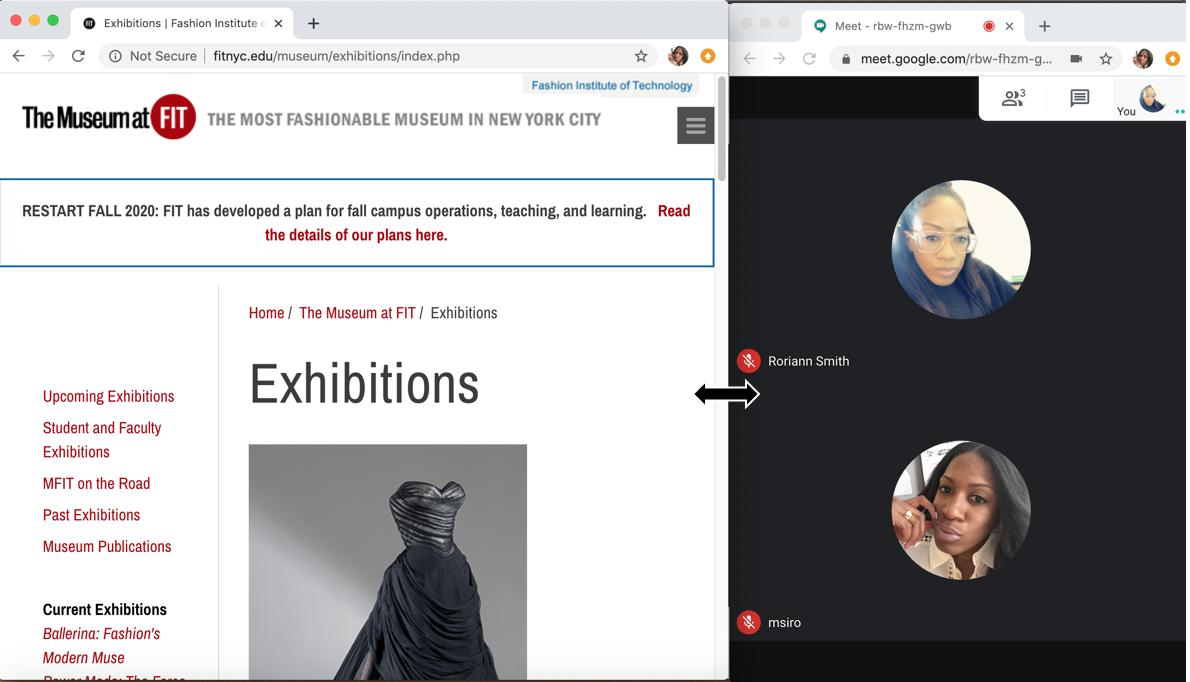Open the Upcoming Exhibitions link
Image resolution: width=1190 pixels, height=682 pixels.
(108, 396)
